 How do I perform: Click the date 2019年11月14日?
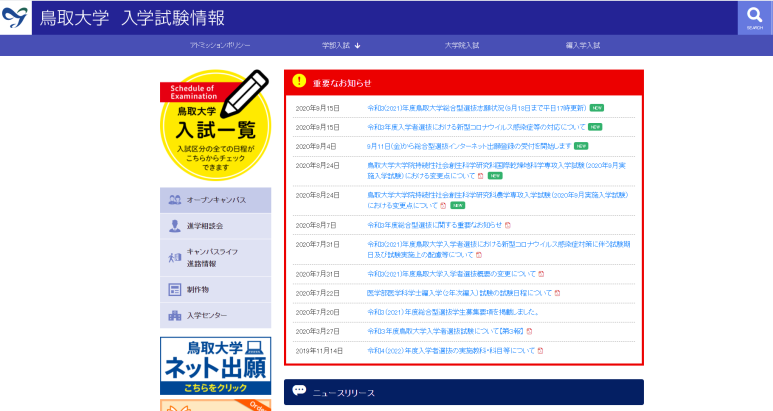point(319,351)
